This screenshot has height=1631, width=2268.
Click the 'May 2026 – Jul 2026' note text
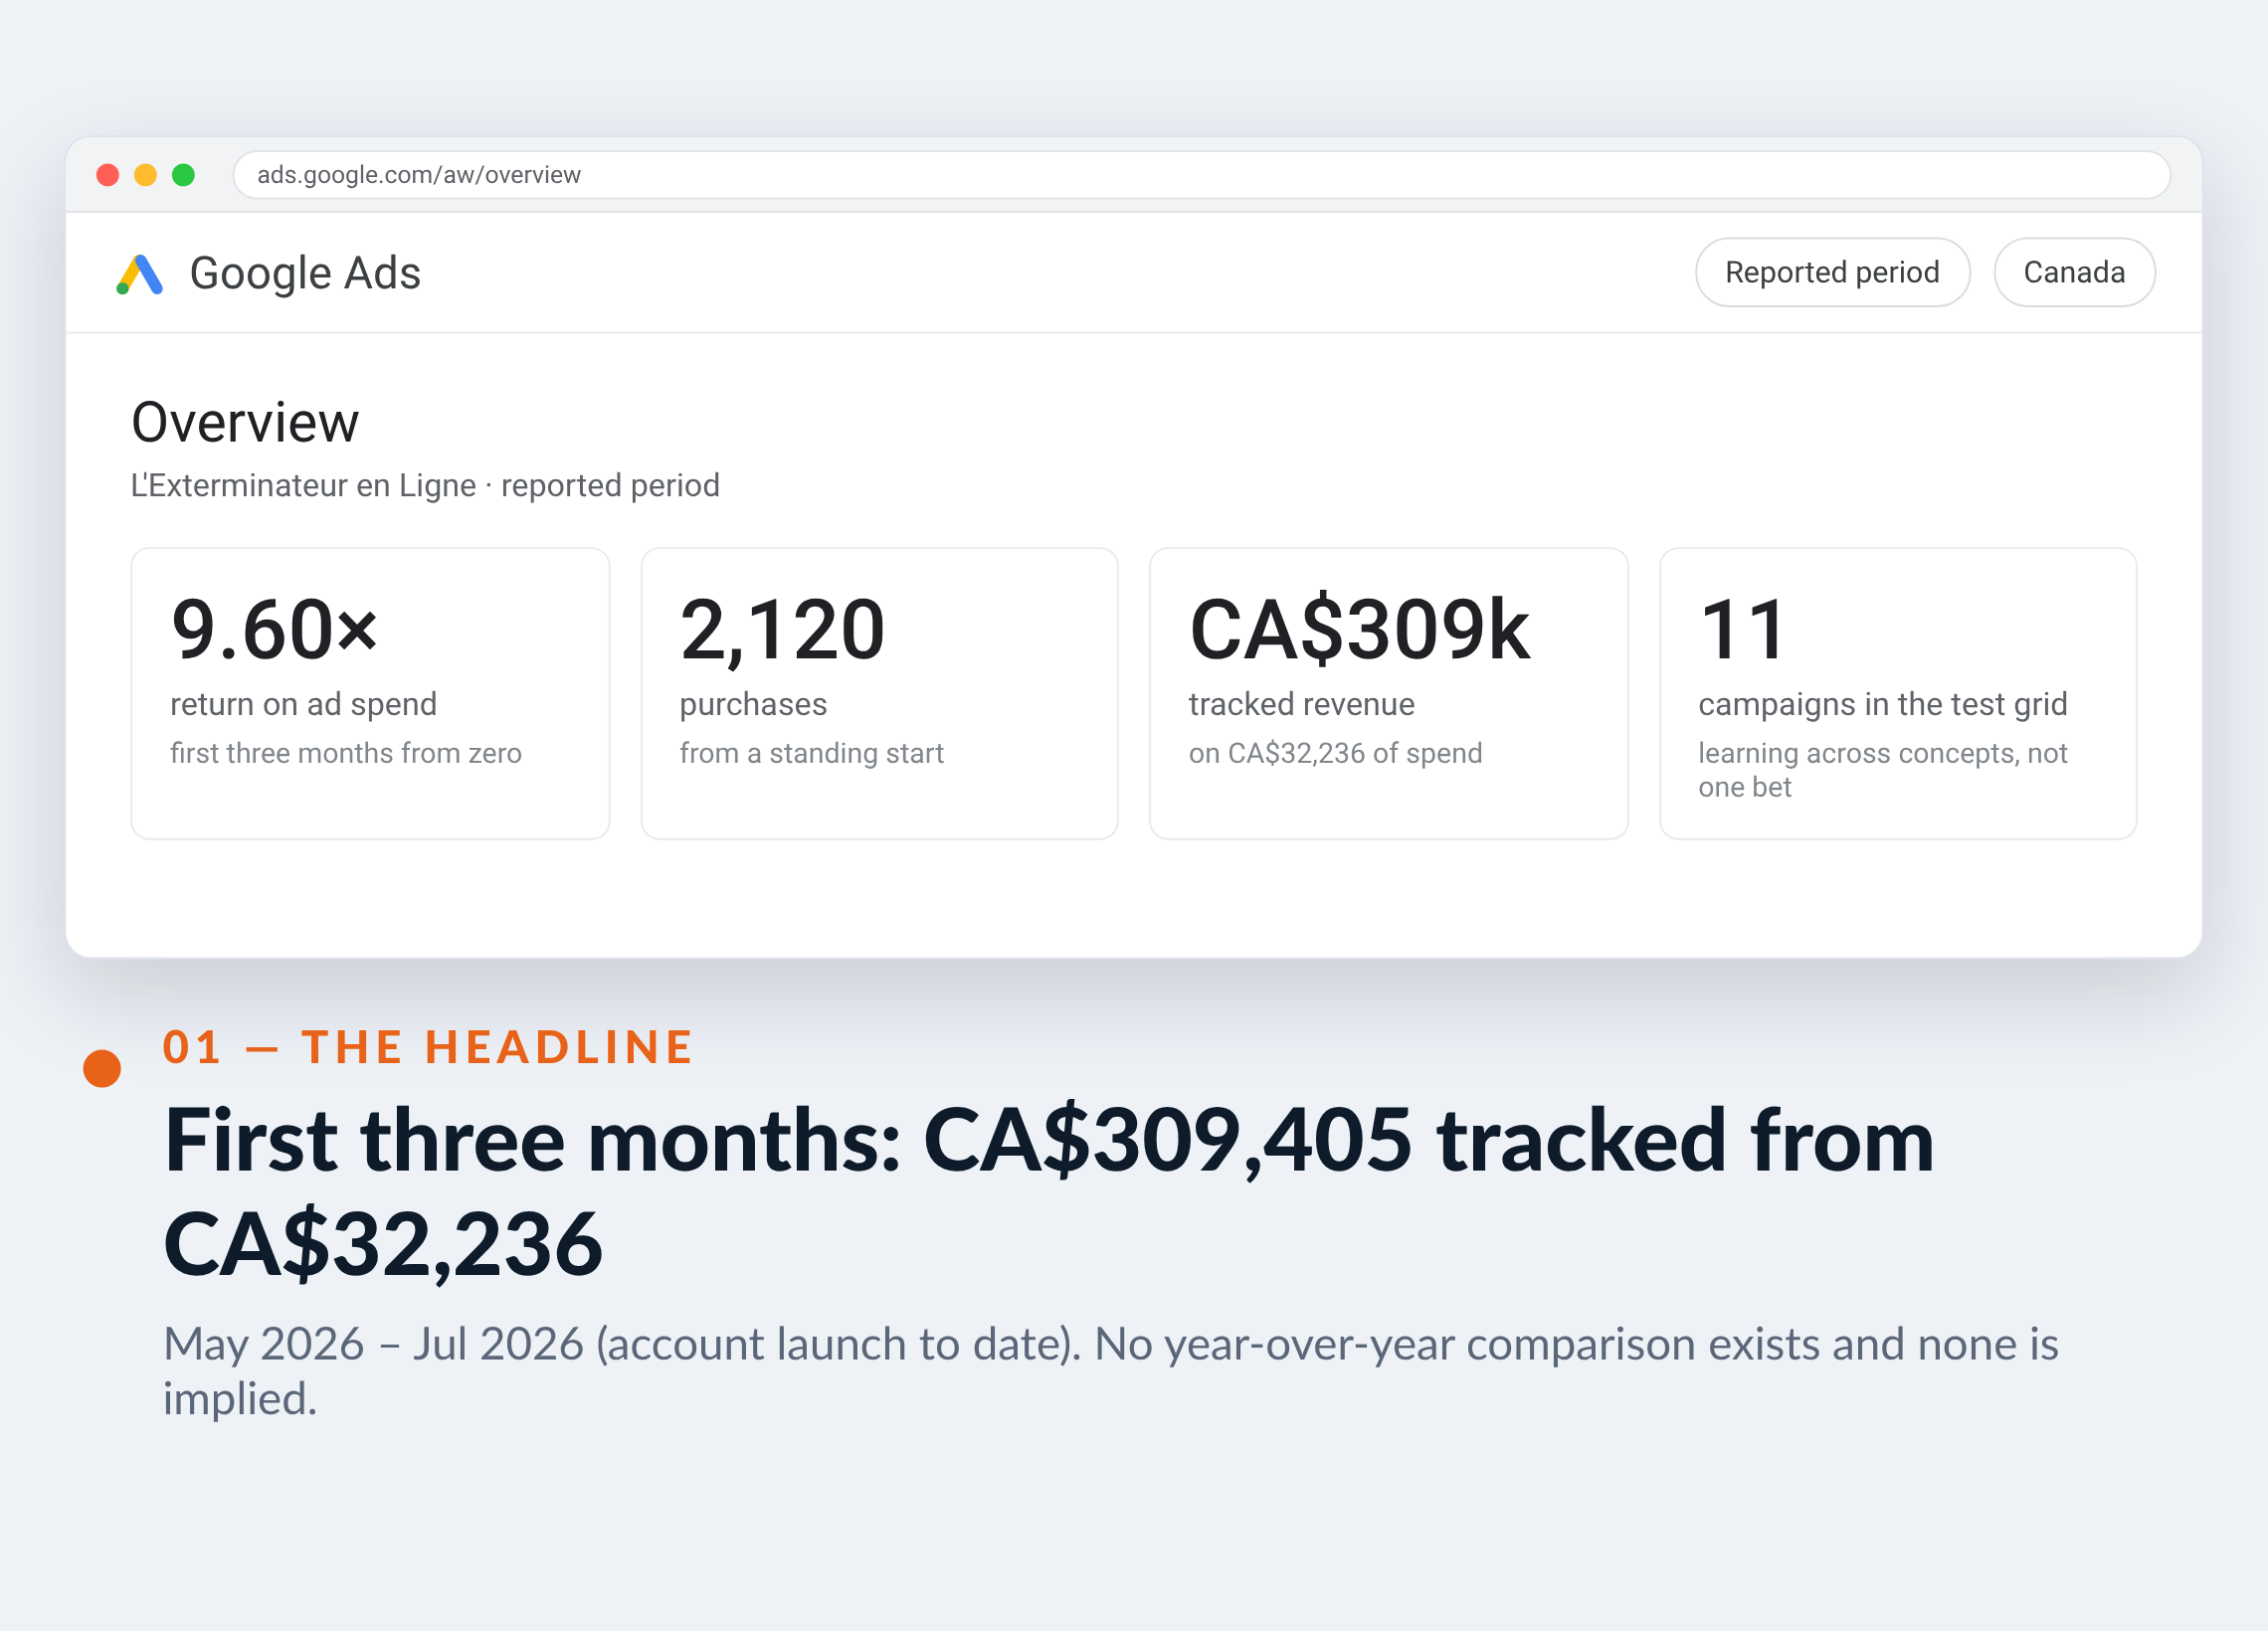(1110, 1371)
